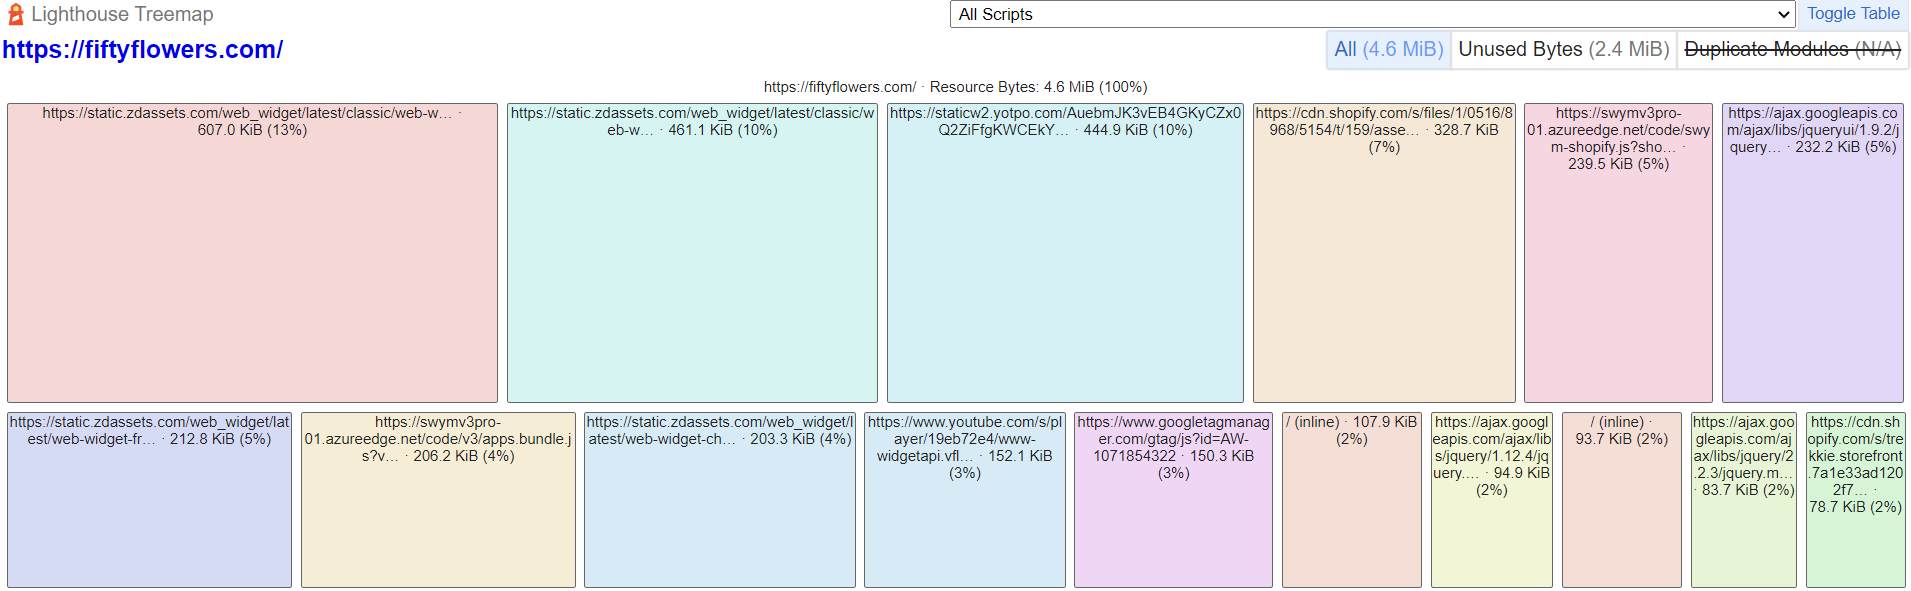Select the apps.bundle.js 206.2 KiB tile
Viewport: 1911px width, 591px height.
[438, 500]
